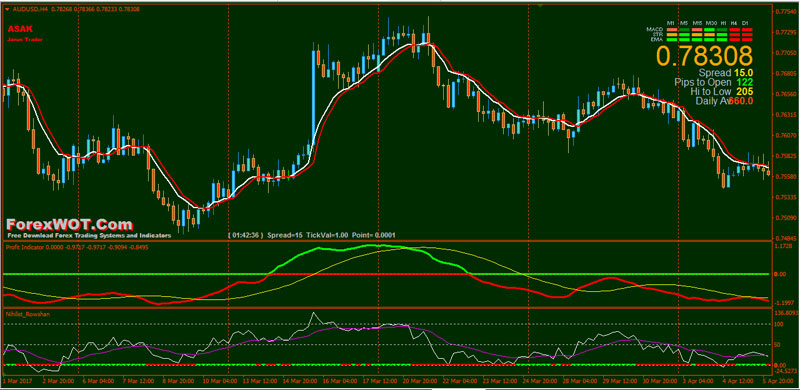Click the H4 timeframe header in the dashboard
This screenshot has height=390, width=800.
(734, 23)
